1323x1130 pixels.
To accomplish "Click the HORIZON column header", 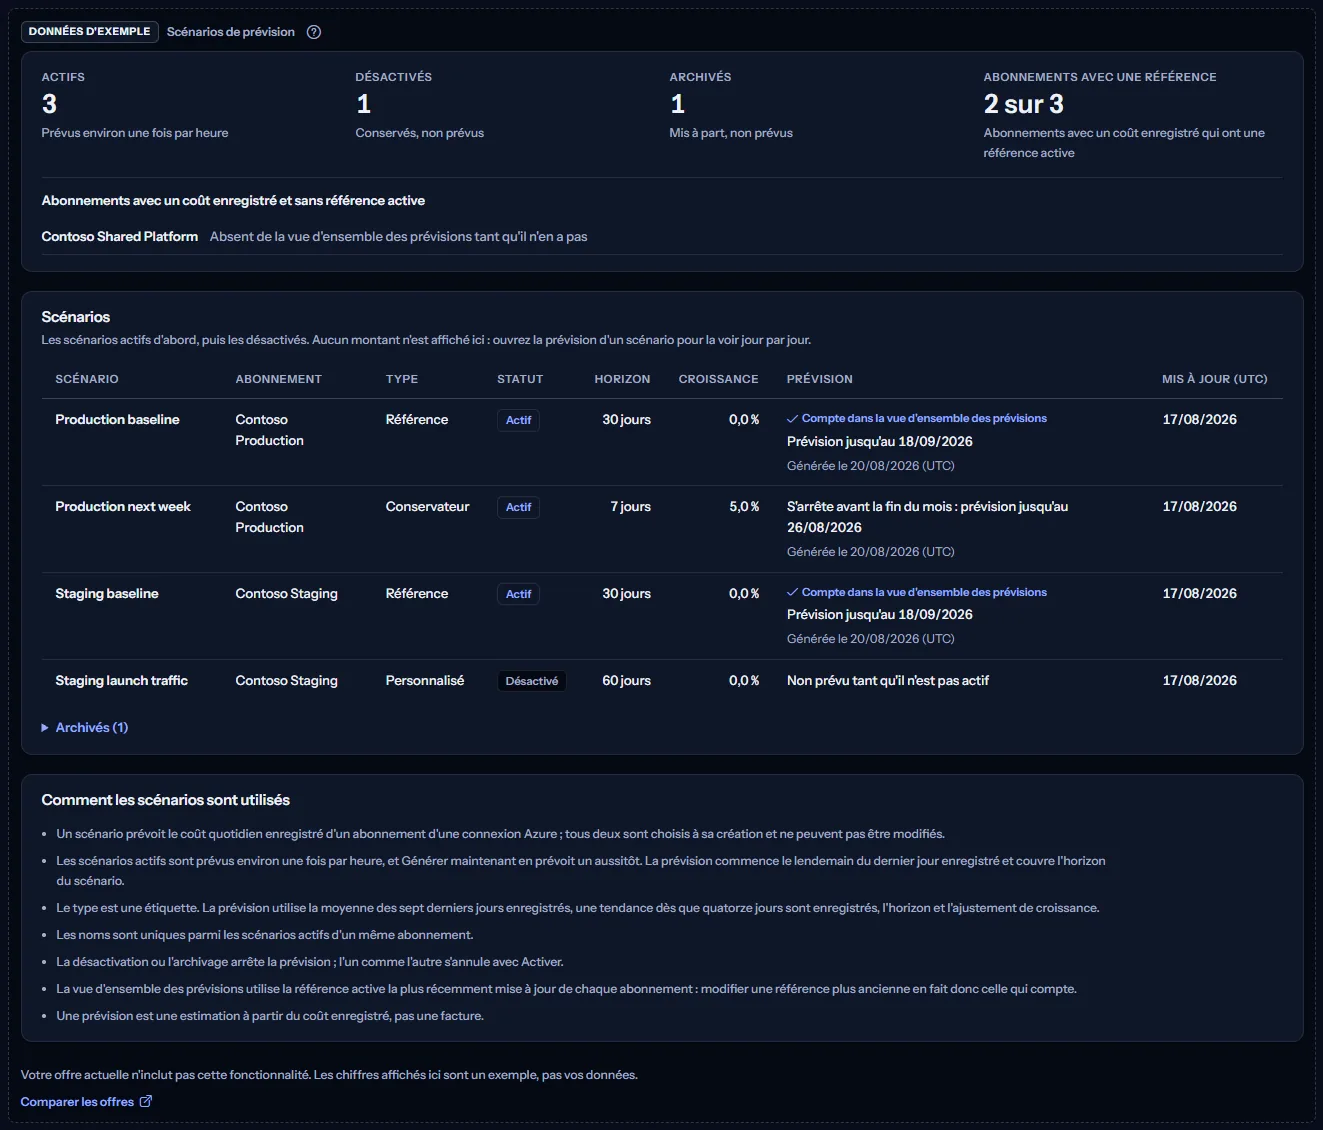I will pyautogui.click(x=622, y=380).
